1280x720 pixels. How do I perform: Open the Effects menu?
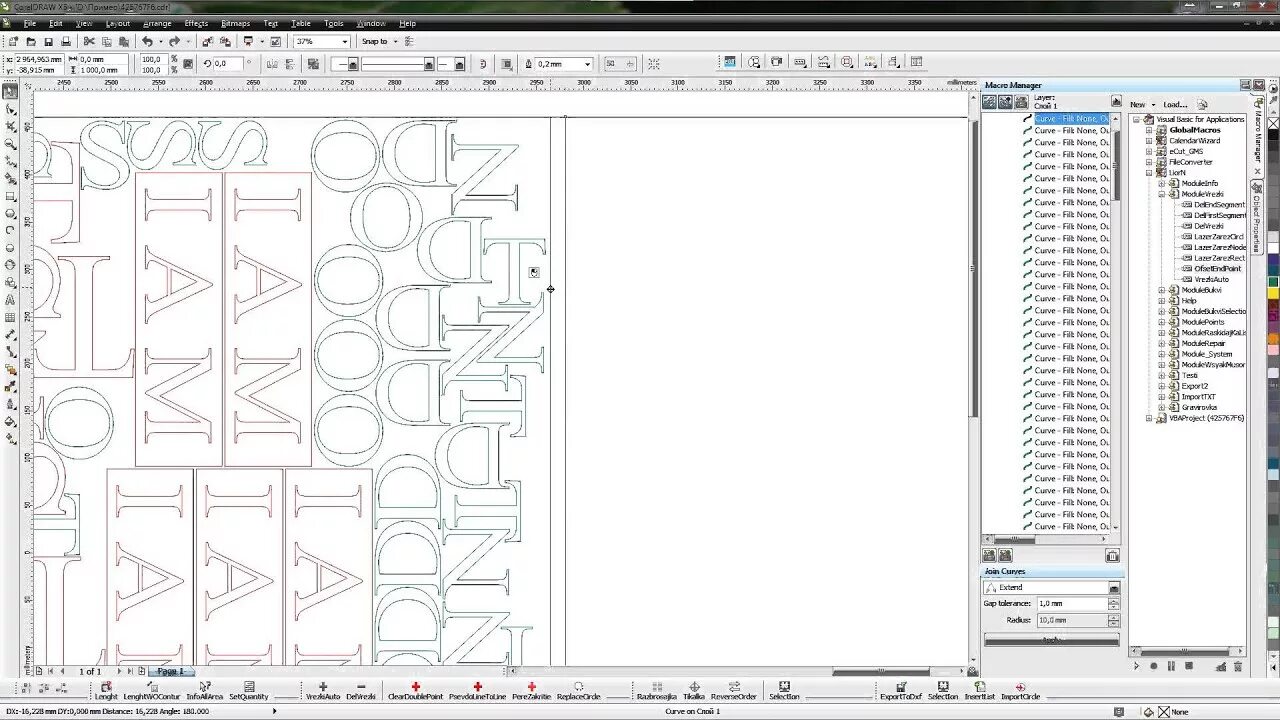tap(196, 23)
